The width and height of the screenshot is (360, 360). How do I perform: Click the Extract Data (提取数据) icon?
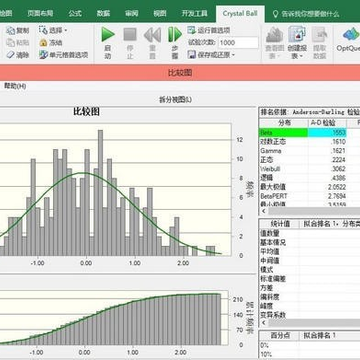[x=319, y=43]
